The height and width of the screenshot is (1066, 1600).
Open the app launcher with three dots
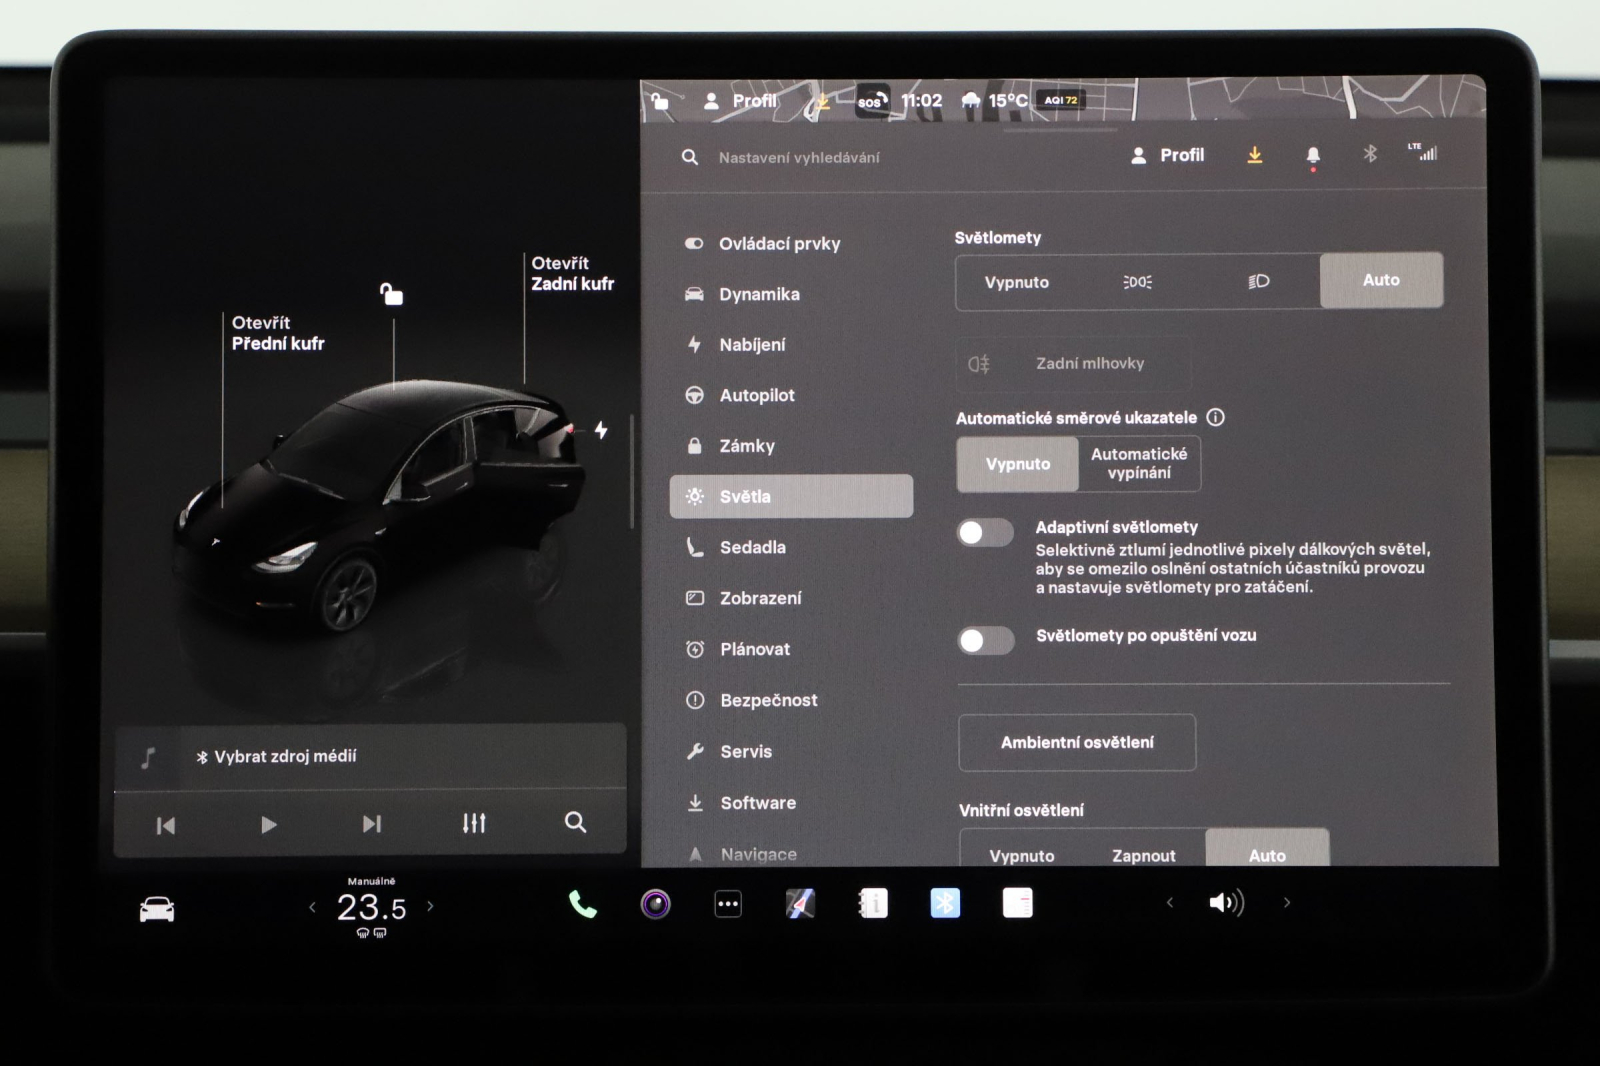pyautogui.click(x=728, y=903)
